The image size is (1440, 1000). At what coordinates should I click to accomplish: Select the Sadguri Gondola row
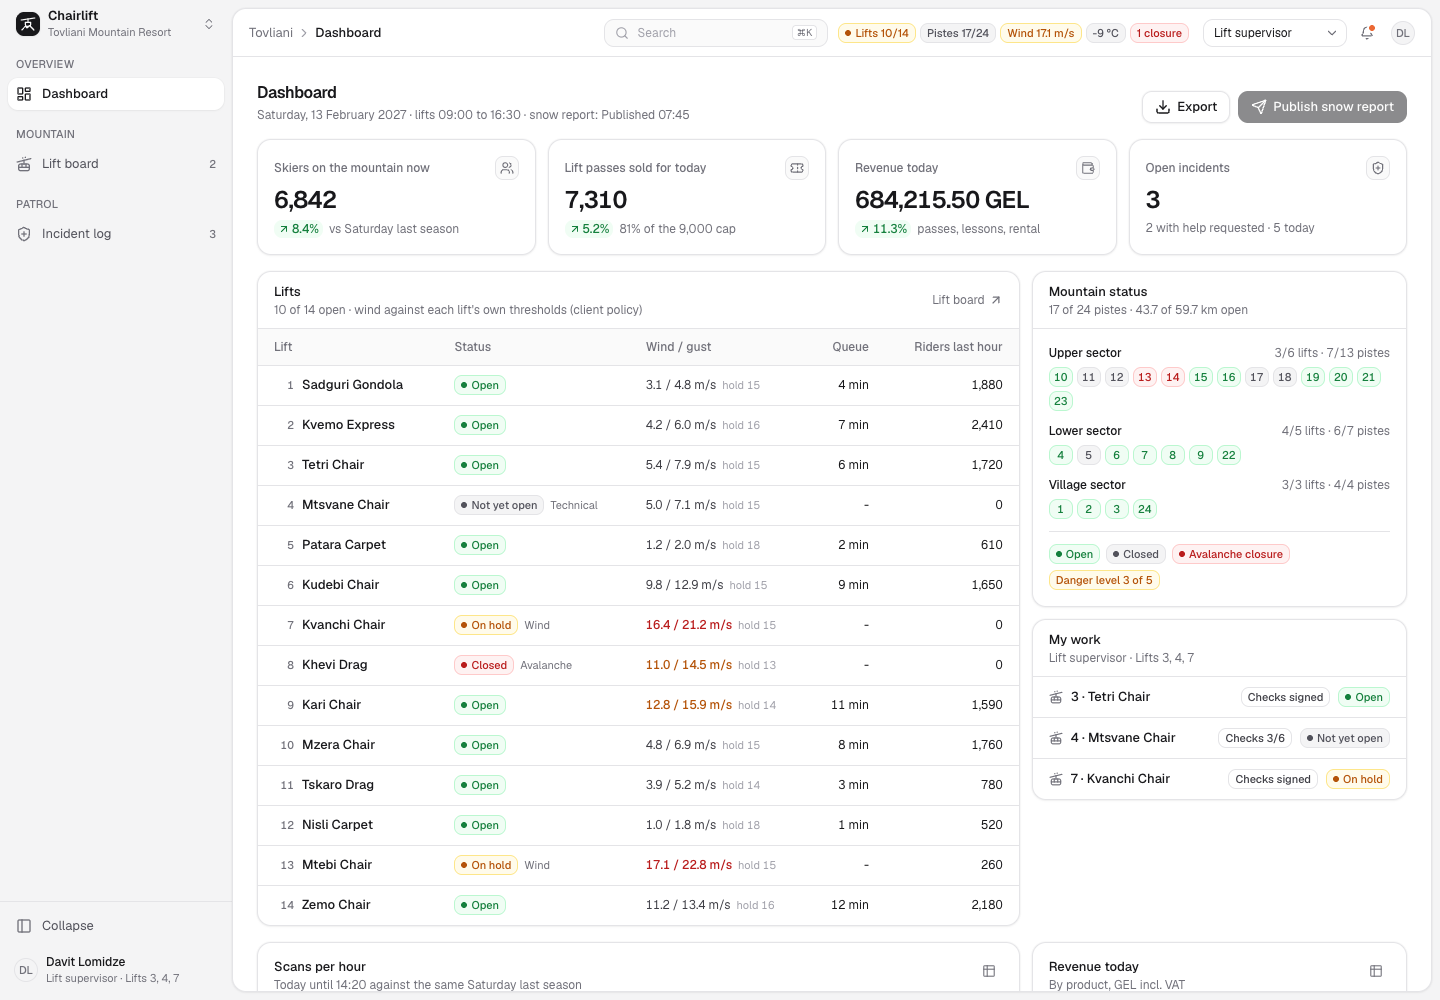pyautogui.click(x=638, y=385)
